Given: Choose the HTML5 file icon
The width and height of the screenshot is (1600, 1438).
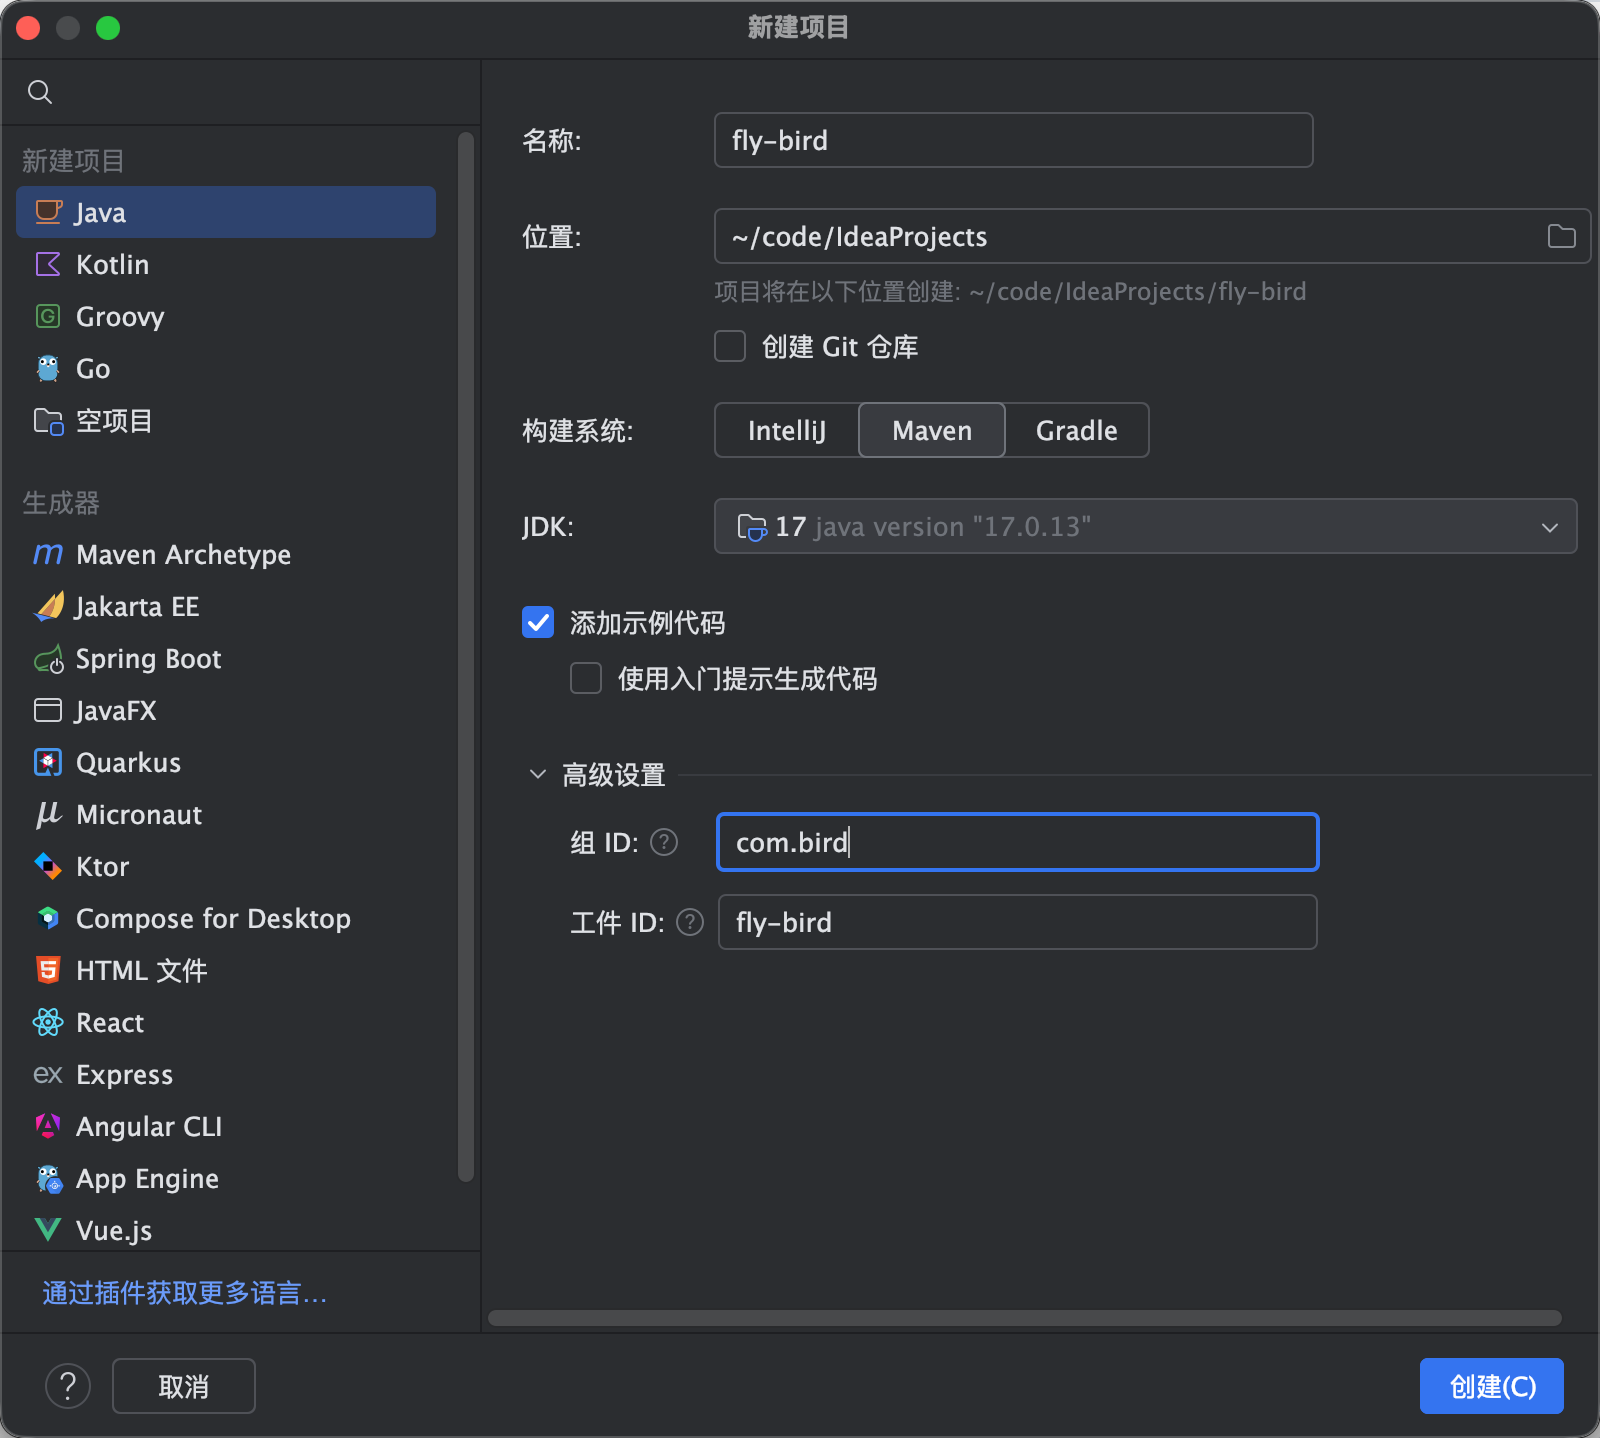Looking at the screenshot, I should click(48, 970).
